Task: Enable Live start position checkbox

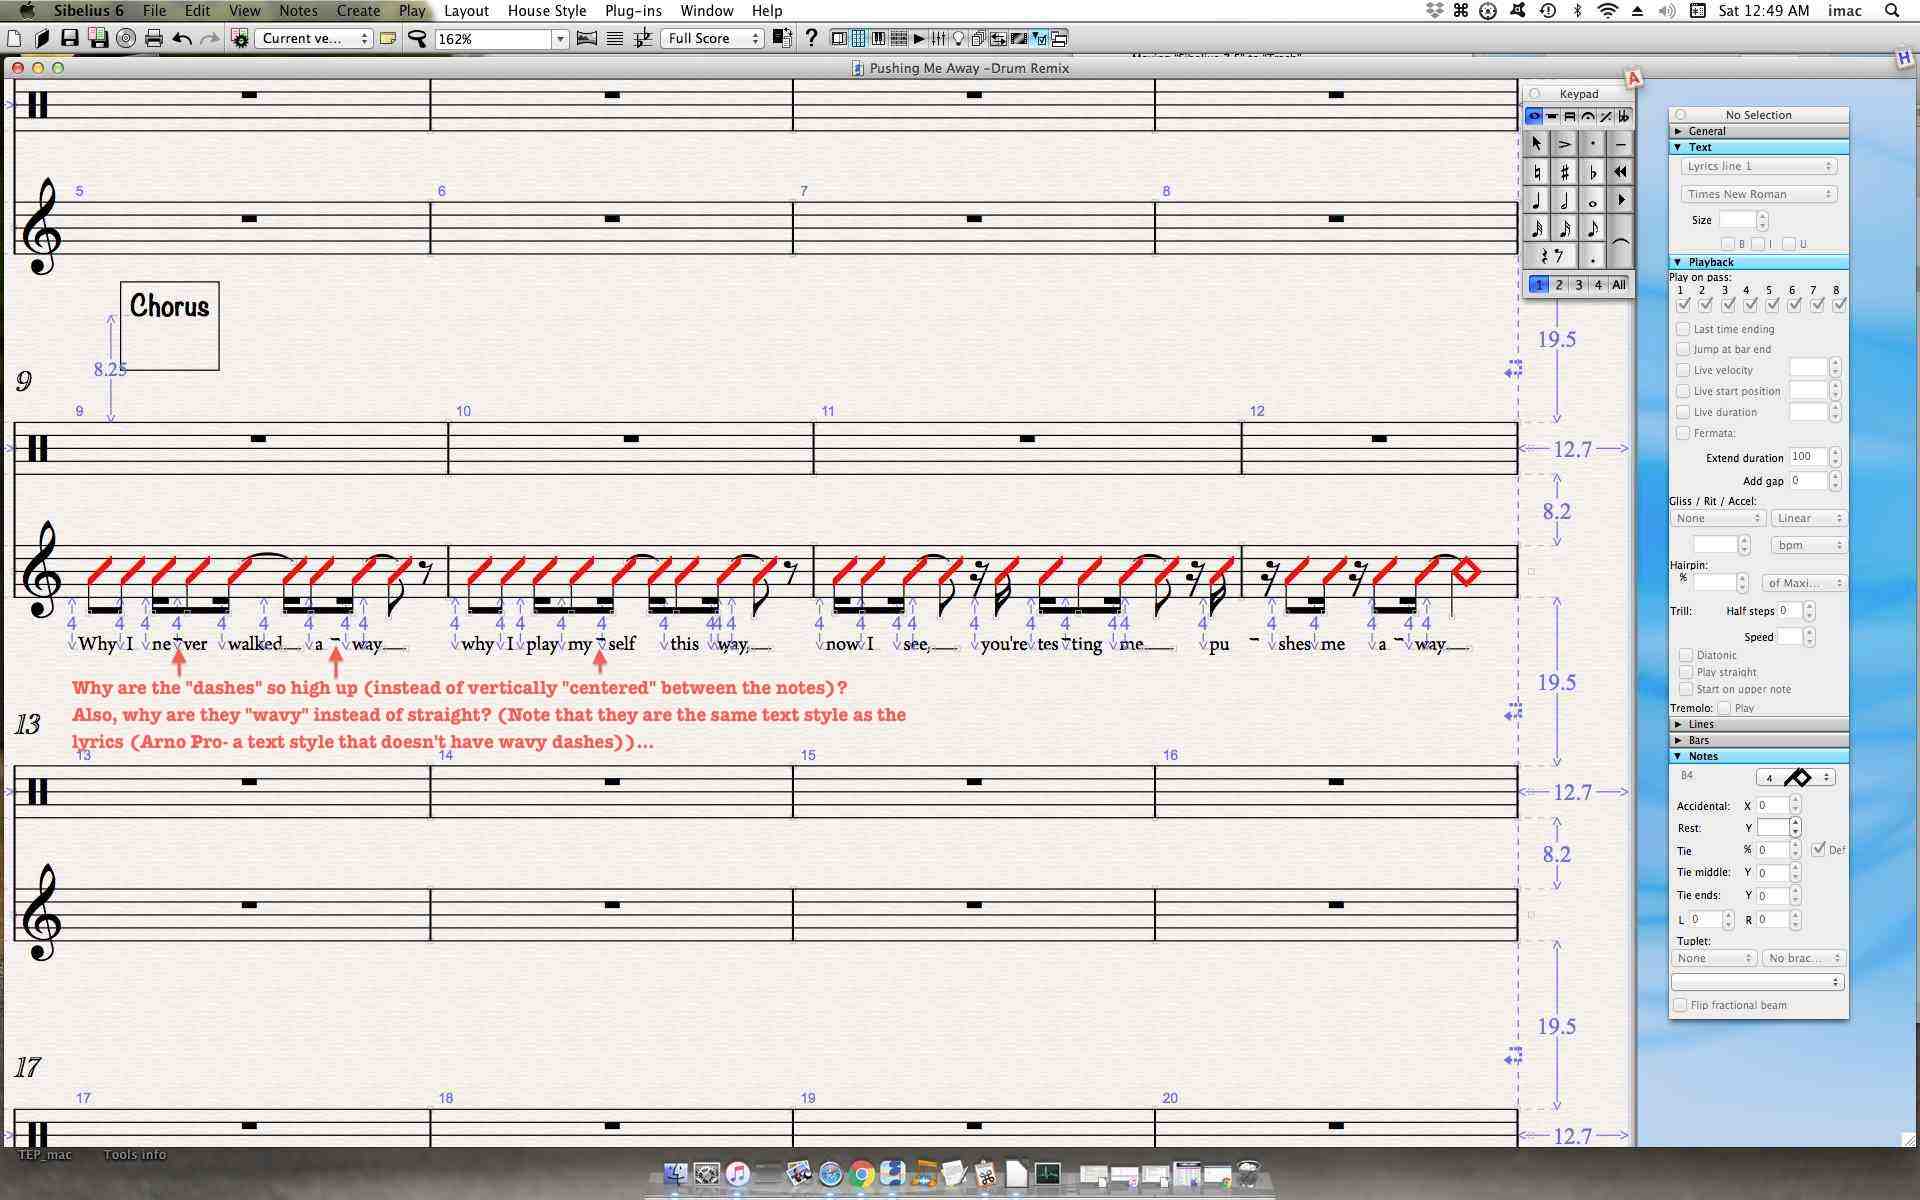Action: pyautogui.click(x=1683, y=391)
